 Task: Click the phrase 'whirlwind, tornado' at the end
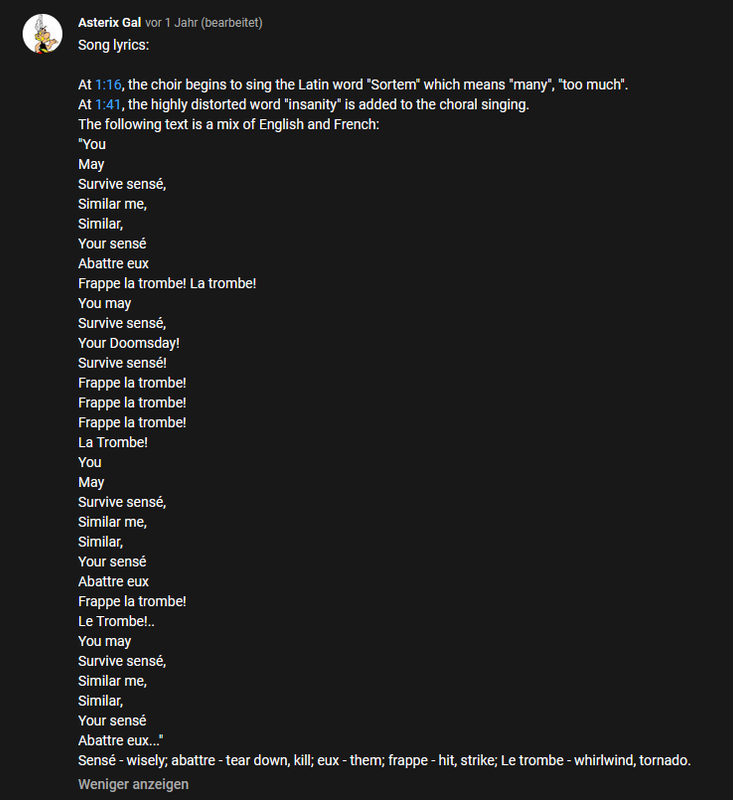pyautogui.click(x=632, y=760)
